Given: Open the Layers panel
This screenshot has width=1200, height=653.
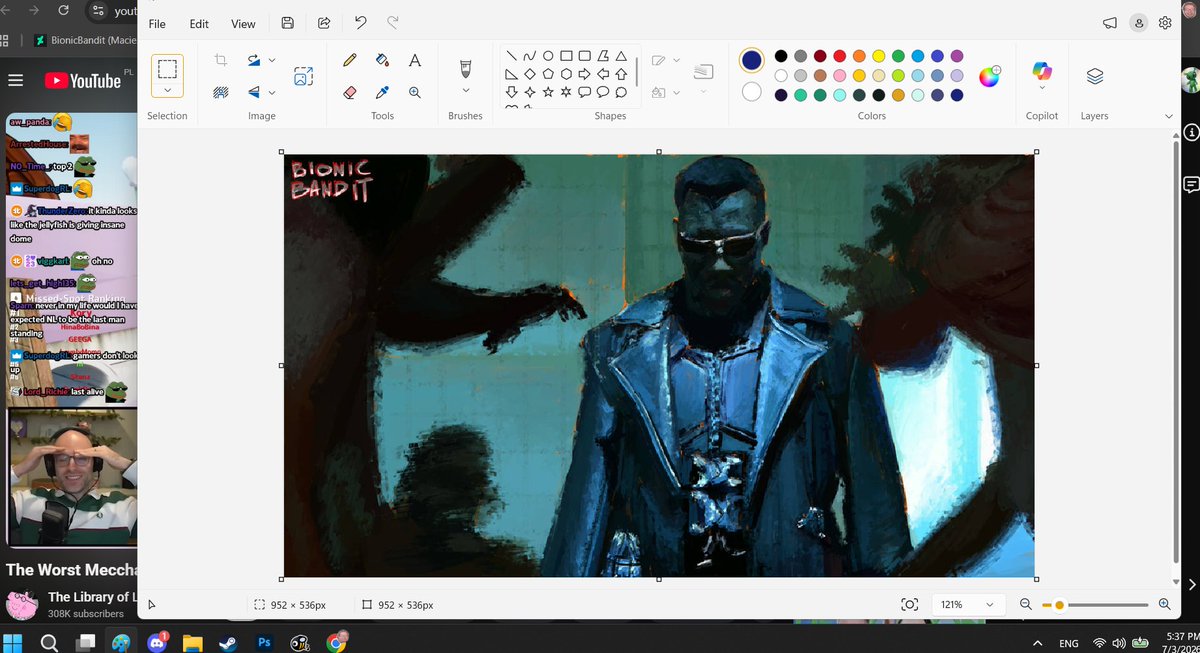Looking at the screenshot, I should pos(1095,76).
